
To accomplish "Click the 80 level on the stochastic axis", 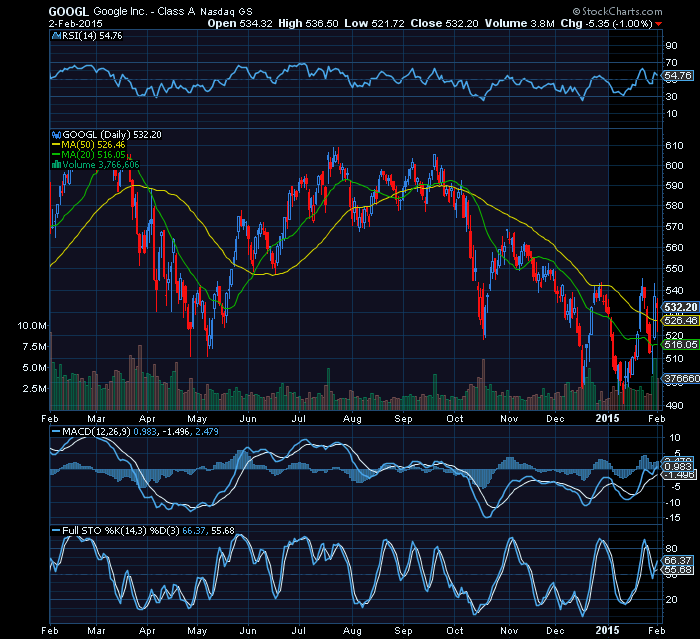I will pos(671,548).
